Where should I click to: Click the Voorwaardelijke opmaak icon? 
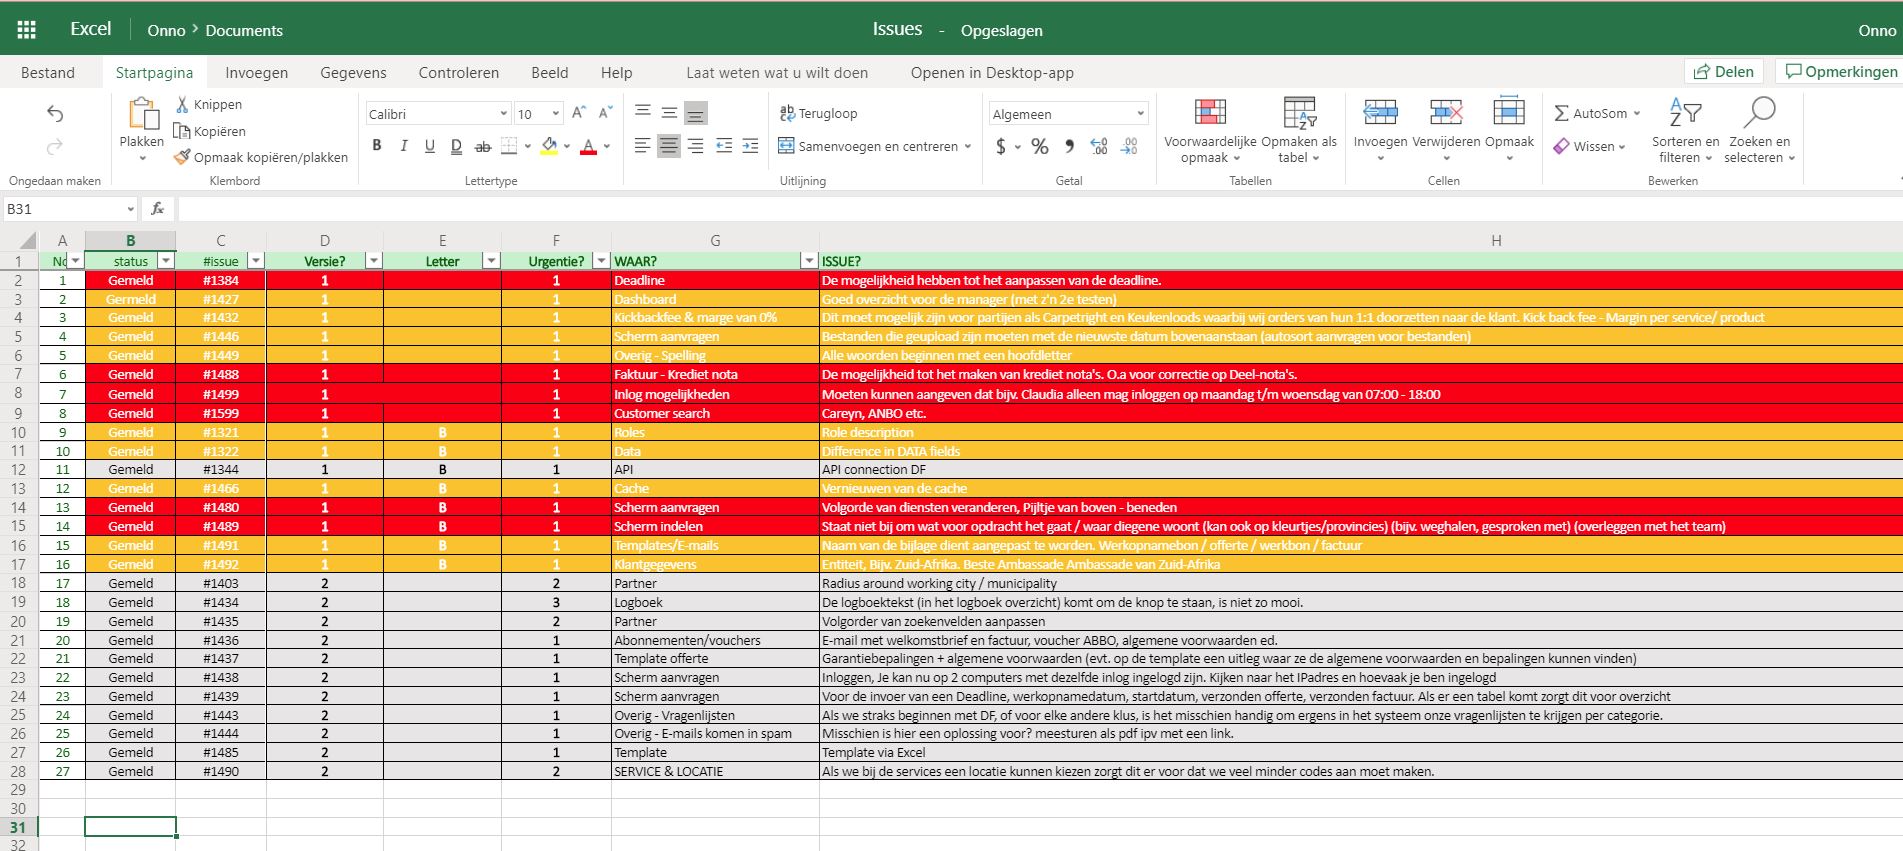tap(1210, 112)
